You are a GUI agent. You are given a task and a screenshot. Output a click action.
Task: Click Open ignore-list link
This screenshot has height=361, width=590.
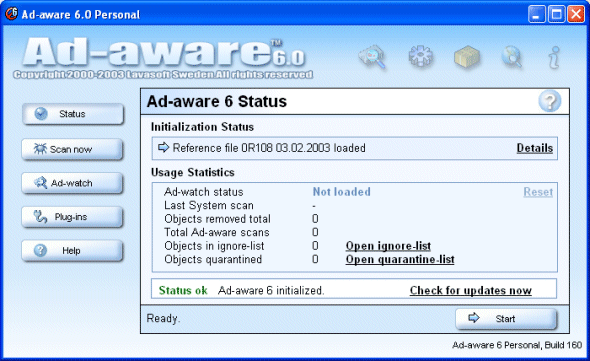(x=388, y=246)
